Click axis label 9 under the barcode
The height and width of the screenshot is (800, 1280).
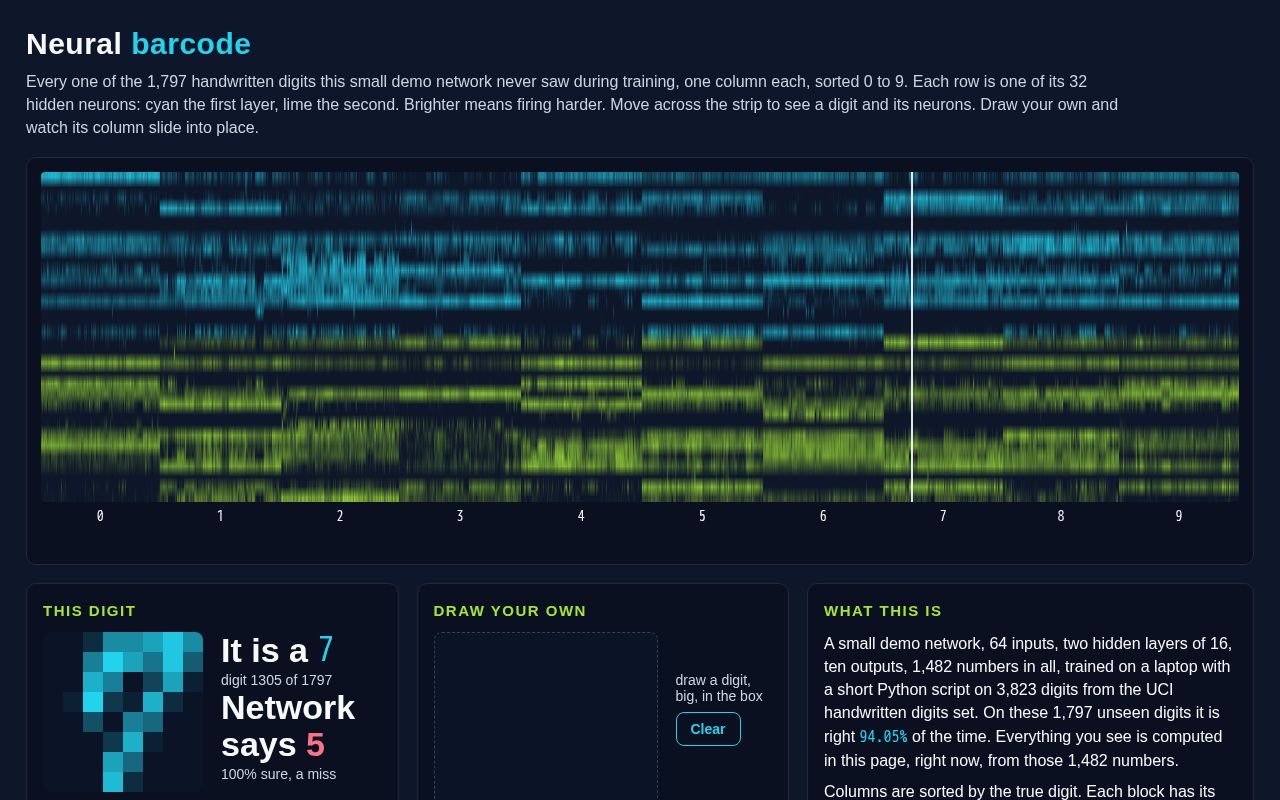click(1179, 516)
